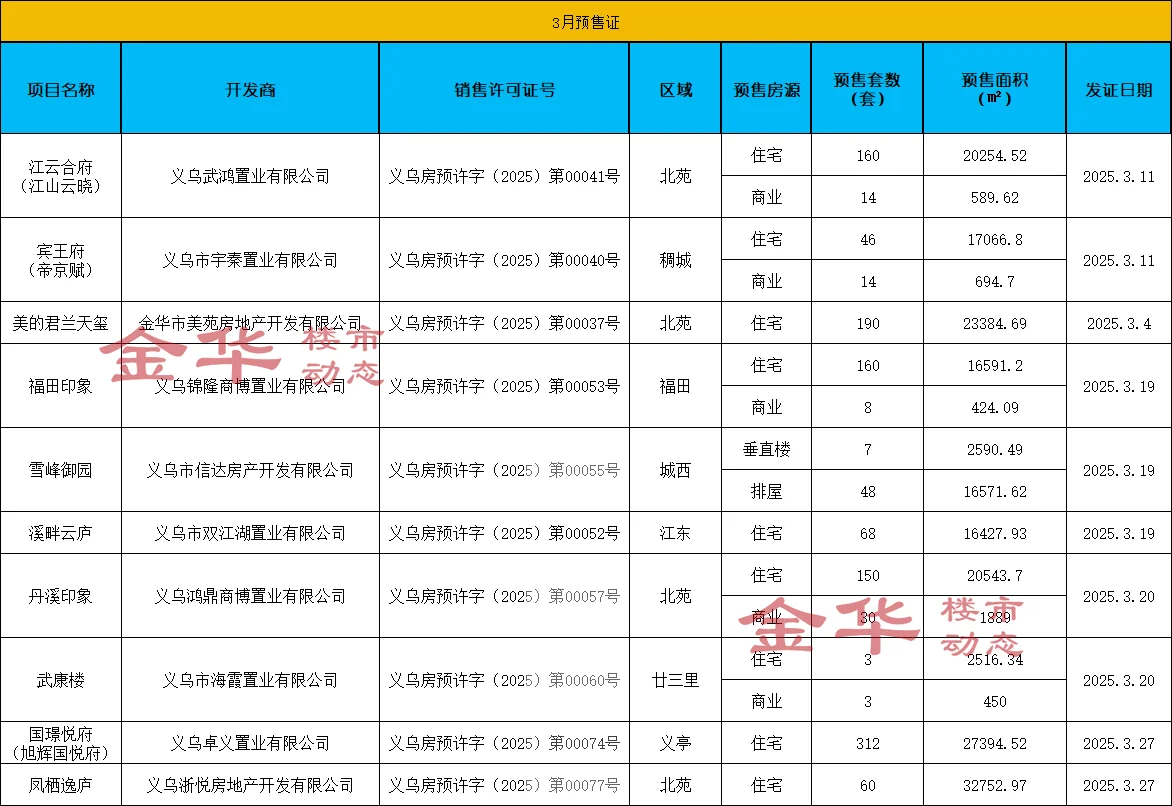Image resolution: width=1172 pixels, height=806 pixels.
Task: Select the 预售面积 column header
Action: point(995,89)
